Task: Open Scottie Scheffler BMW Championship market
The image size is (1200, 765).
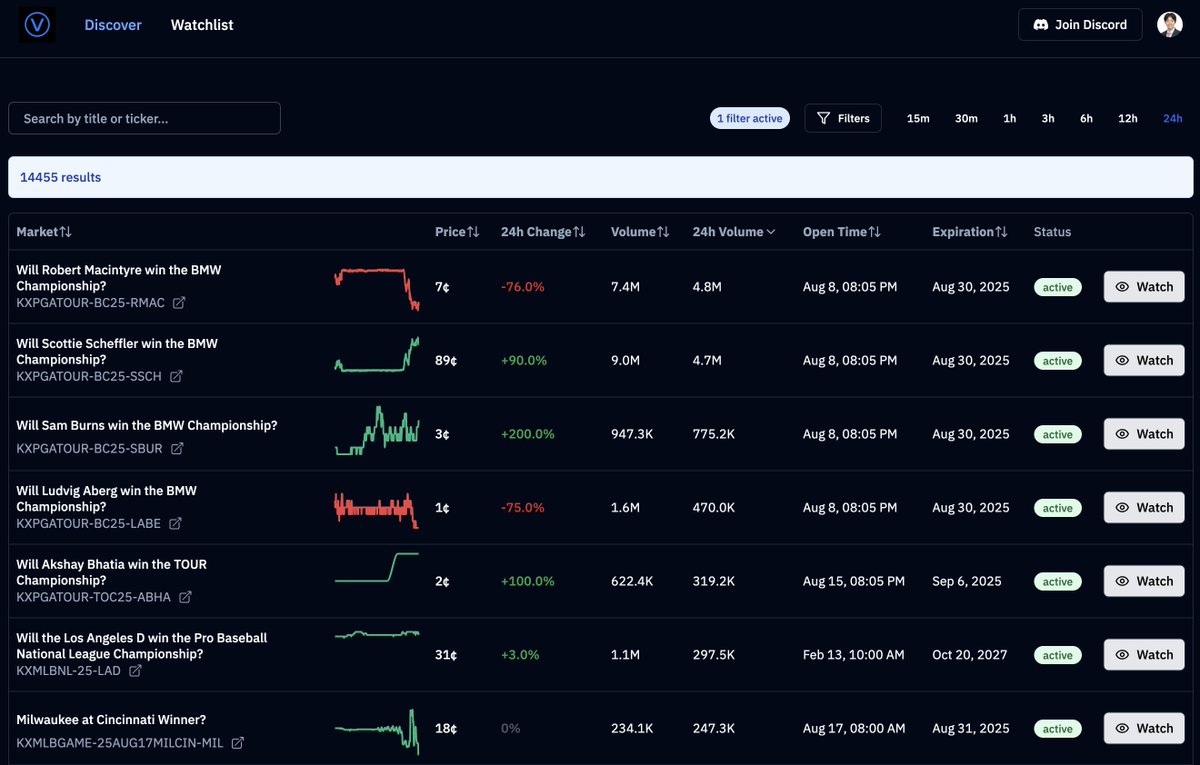Action: tap(117, 351)
